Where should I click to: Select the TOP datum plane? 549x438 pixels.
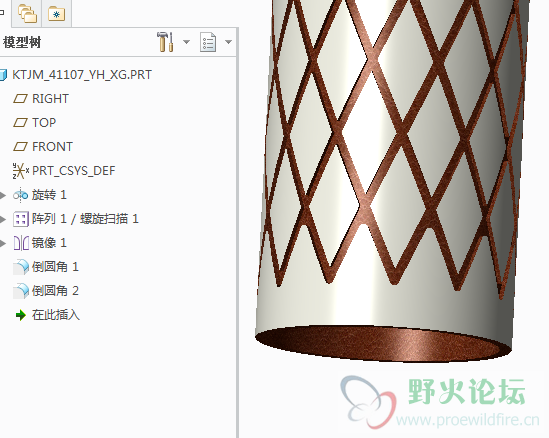point(44,123)
